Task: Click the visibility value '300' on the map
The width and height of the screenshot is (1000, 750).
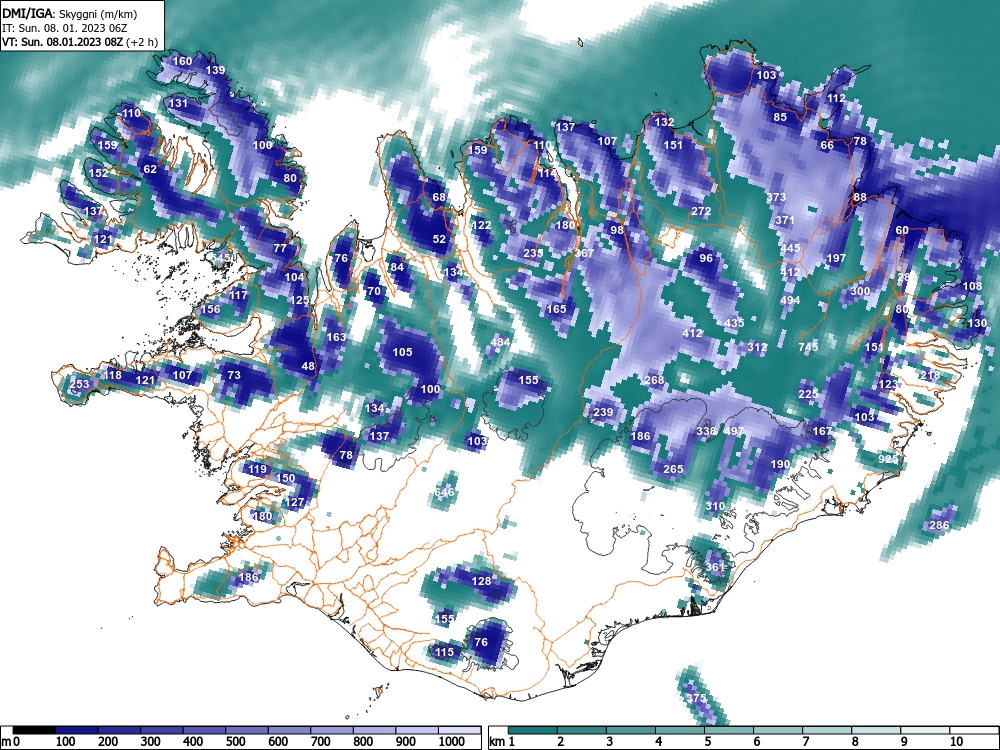Action: 860,291
